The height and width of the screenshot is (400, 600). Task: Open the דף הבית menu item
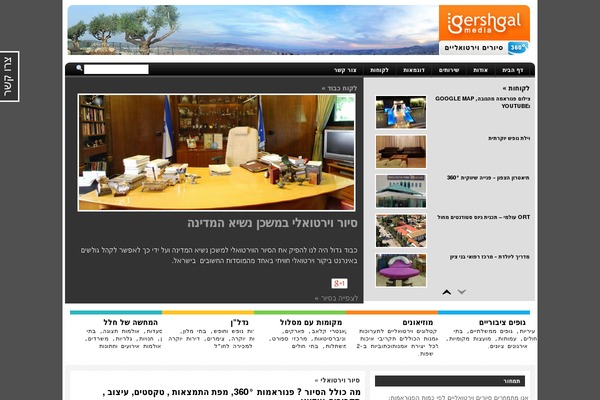coord(512,70)
